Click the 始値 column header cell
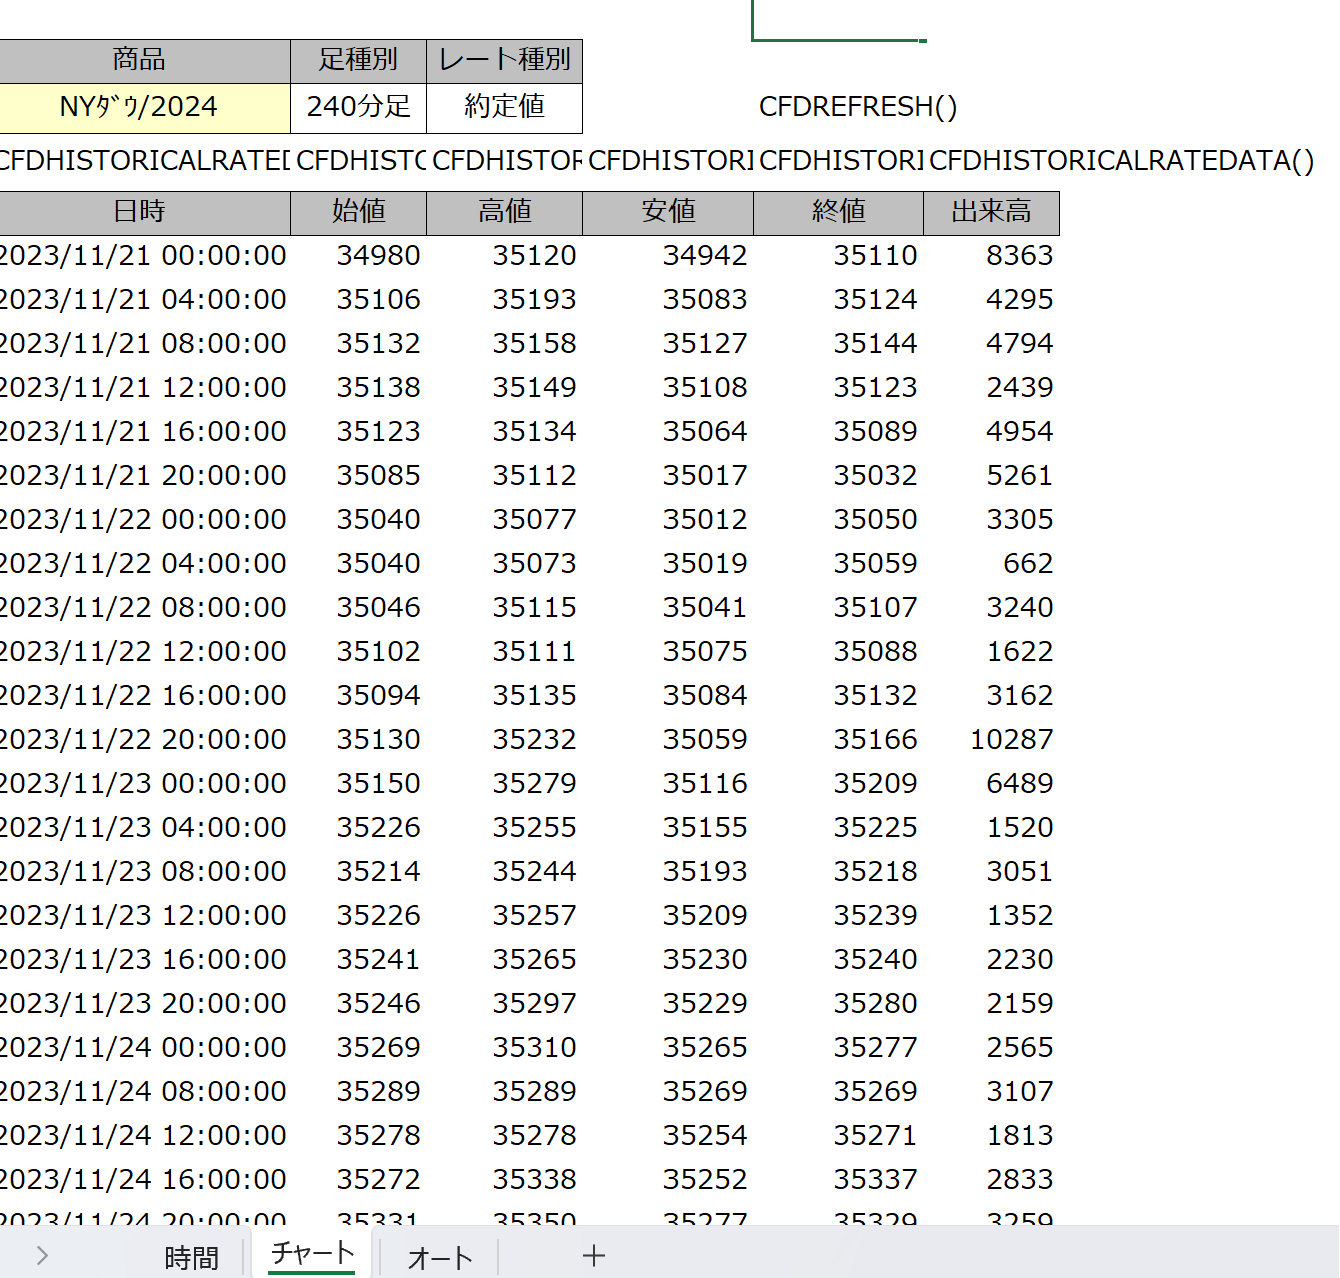The width and height of the screenshot is (1340, 1278). 358,212
